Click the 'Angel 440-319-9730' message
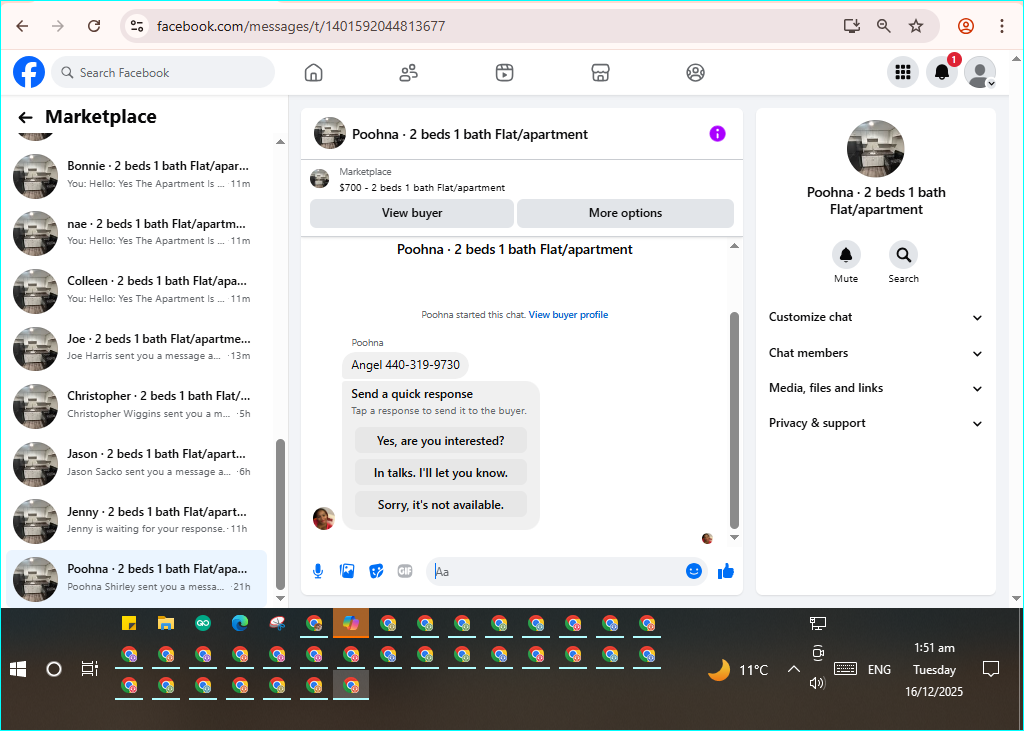Image resolution: width=1024 pixels, height=731 pixels. coord(405,365)
